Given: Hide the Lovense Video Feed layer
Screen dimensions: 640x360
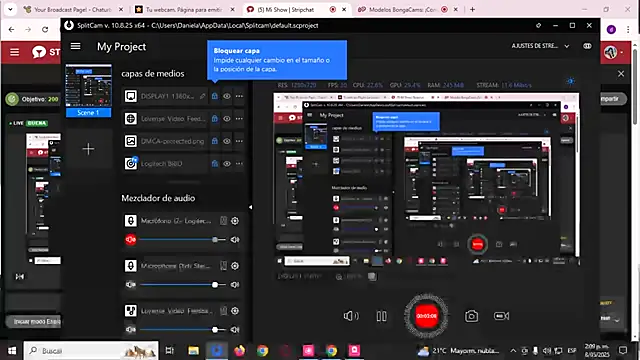Looking at the screenshot, I should [227, 119].
